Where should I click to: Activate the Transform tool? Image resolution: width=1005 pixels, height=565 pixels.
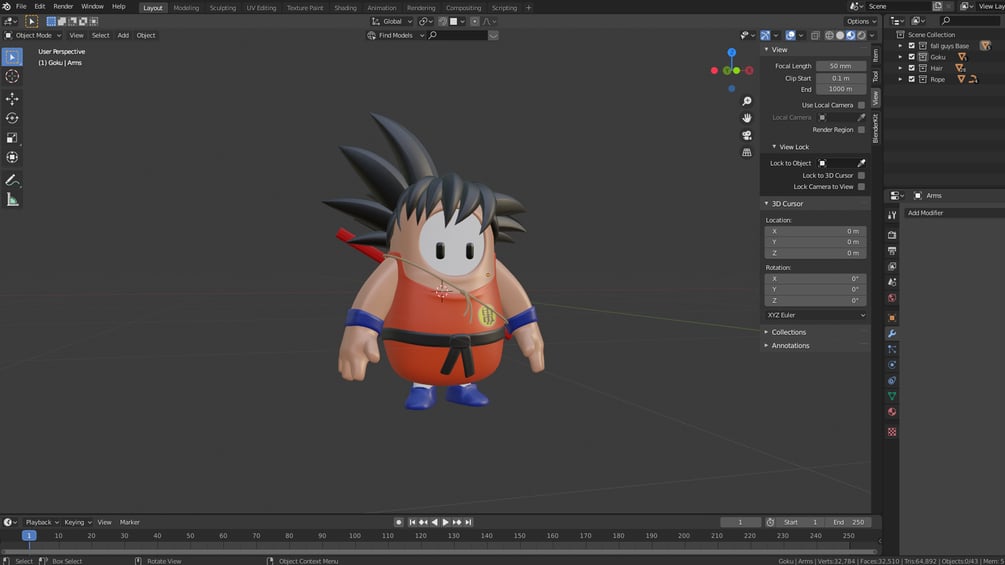pos(12,157)
